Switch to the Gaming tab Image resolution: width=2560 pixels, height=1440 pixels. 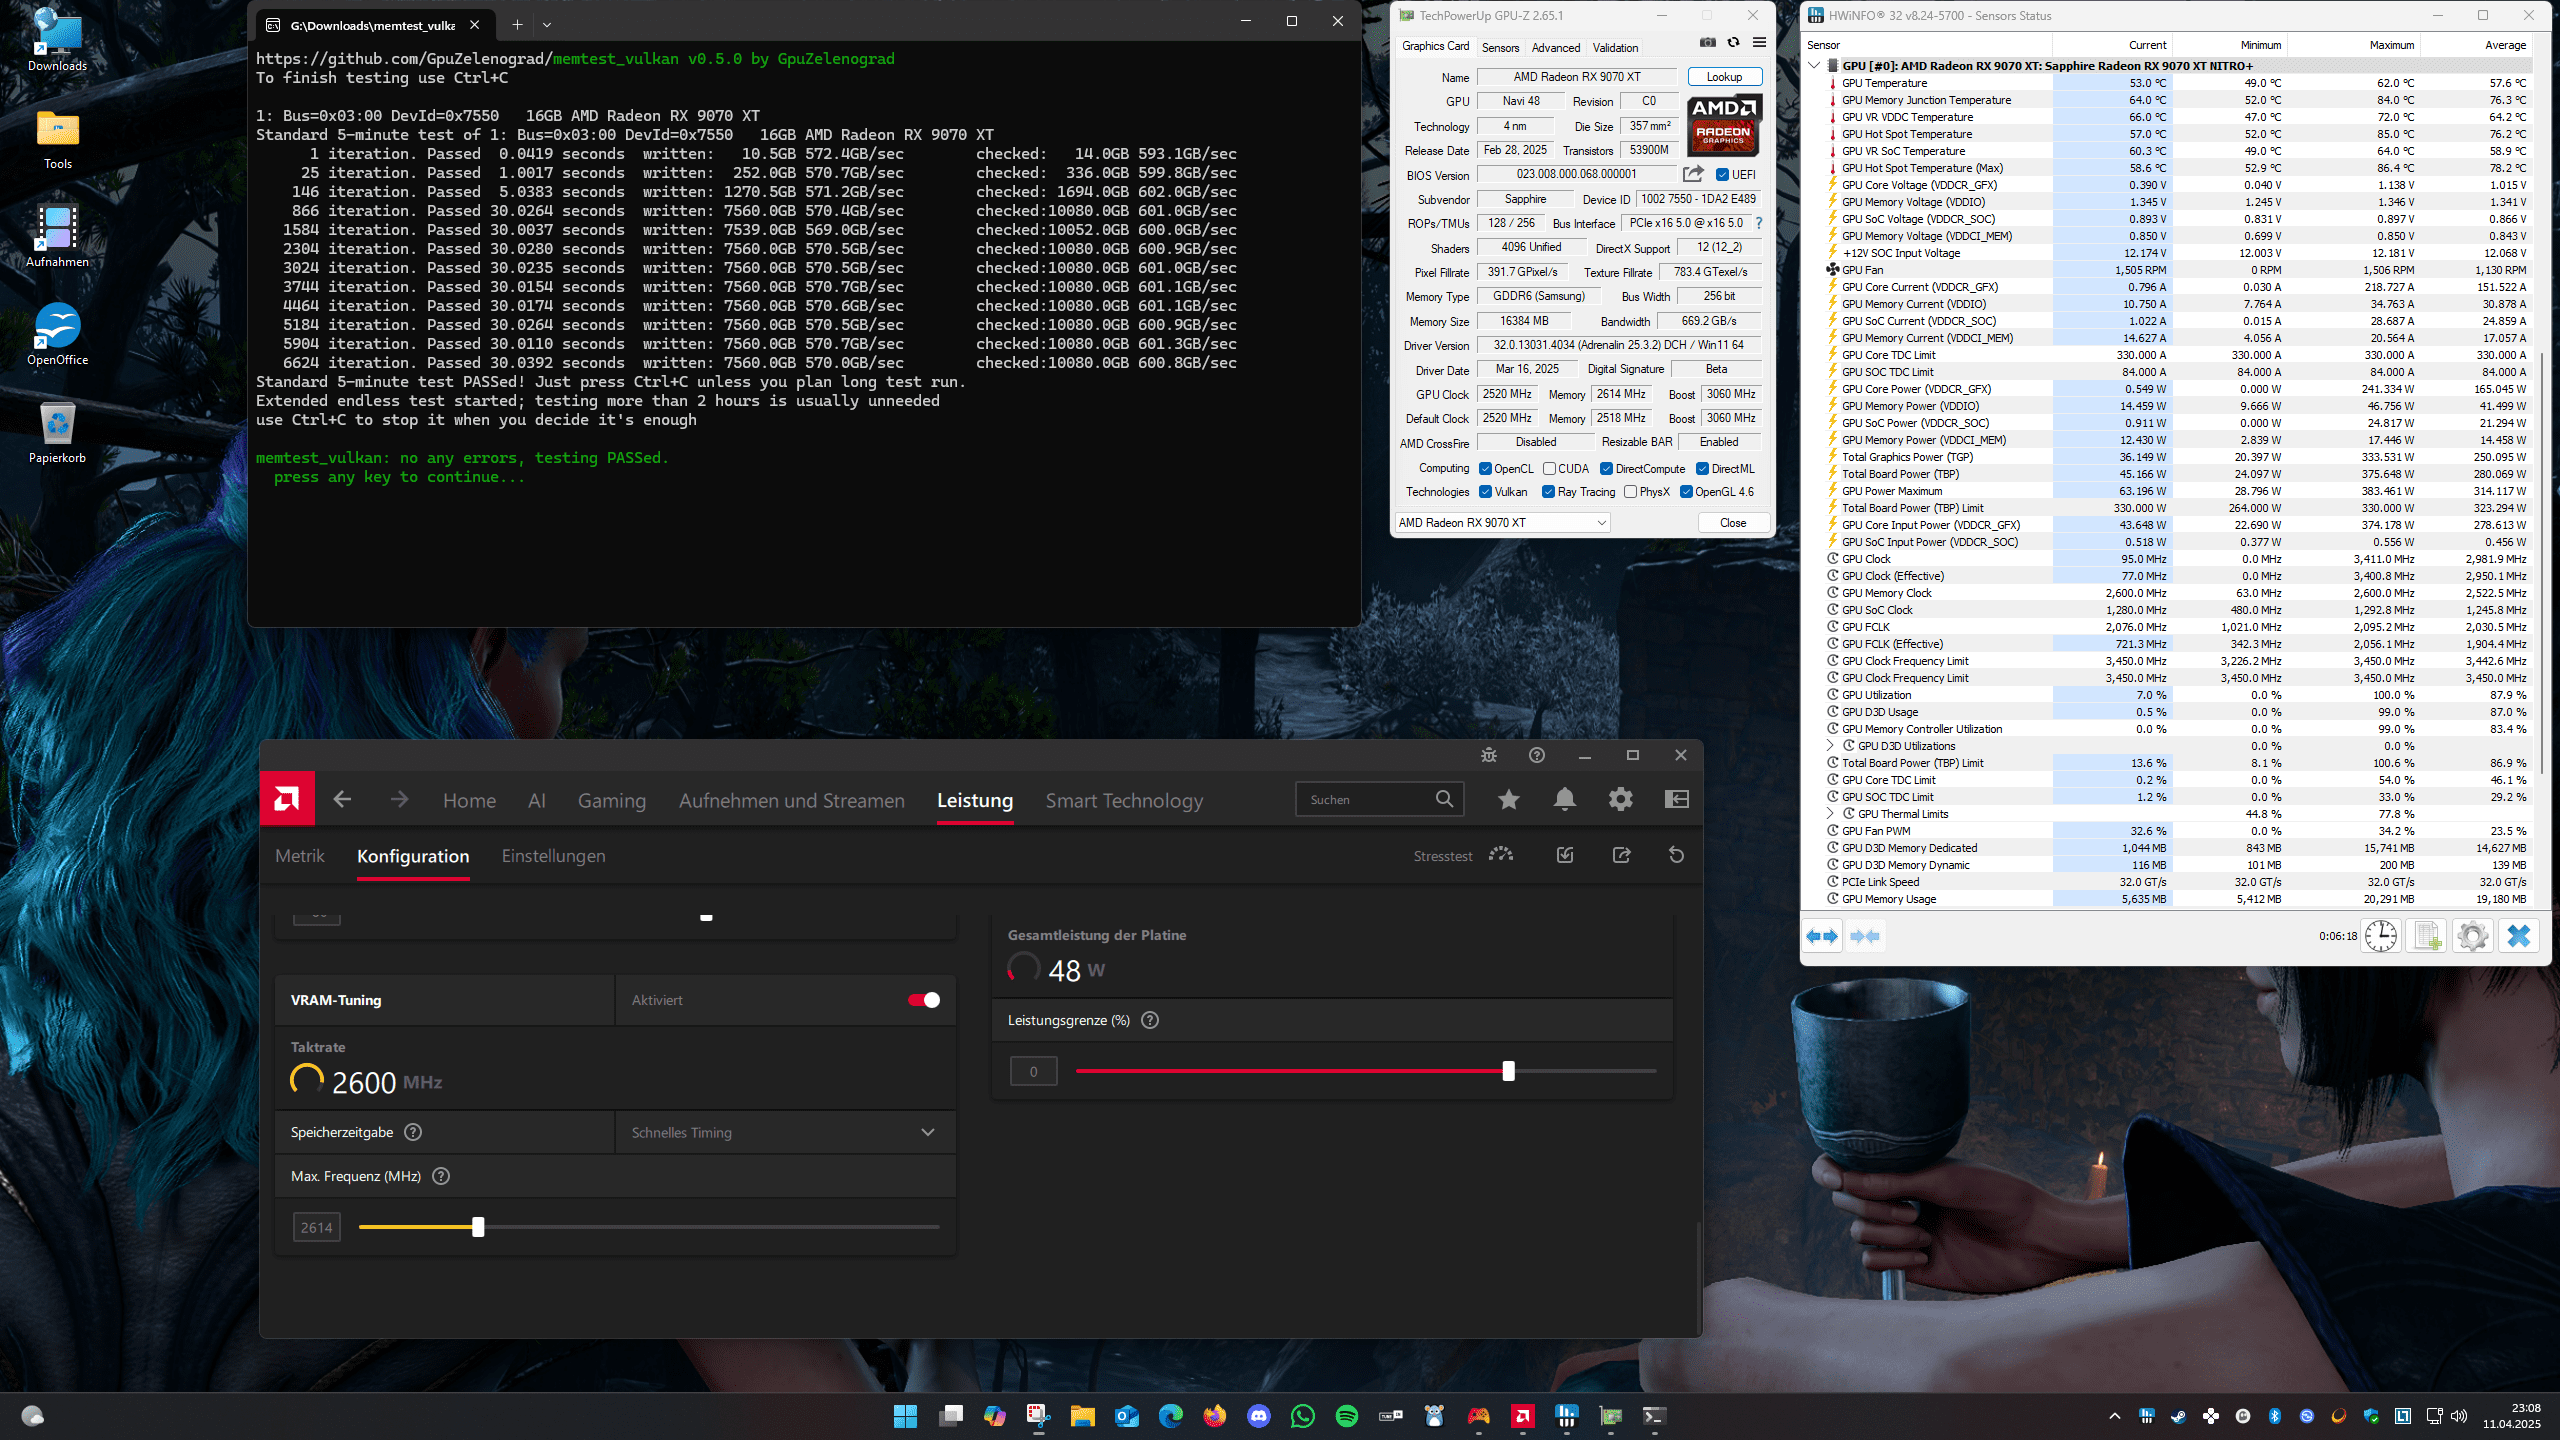click(x=611, y=800)
